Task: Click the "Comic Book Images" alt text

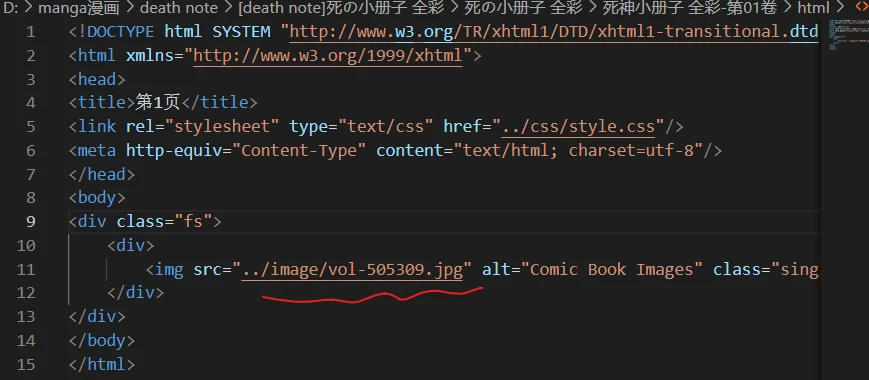Action: tap(612, 270)
